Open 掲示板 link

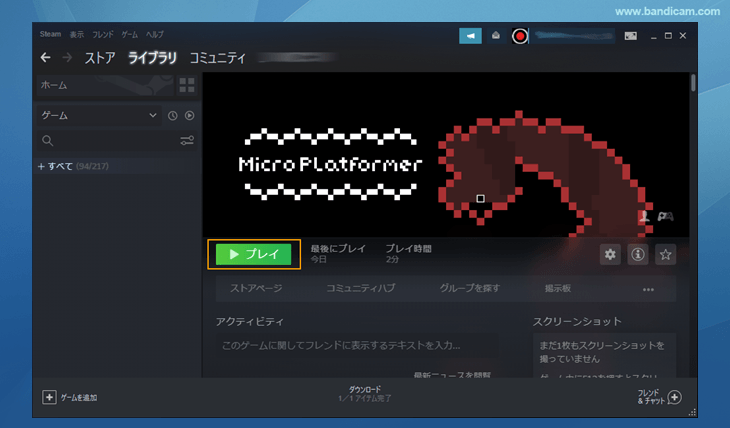(x=558, y=288)
